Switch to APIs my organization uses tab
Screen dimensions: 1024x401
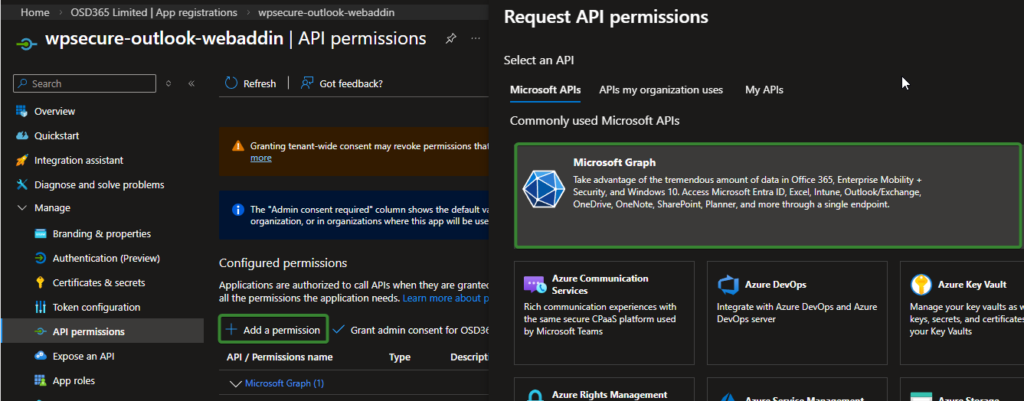pyautogui.click(x=660, y=90)
